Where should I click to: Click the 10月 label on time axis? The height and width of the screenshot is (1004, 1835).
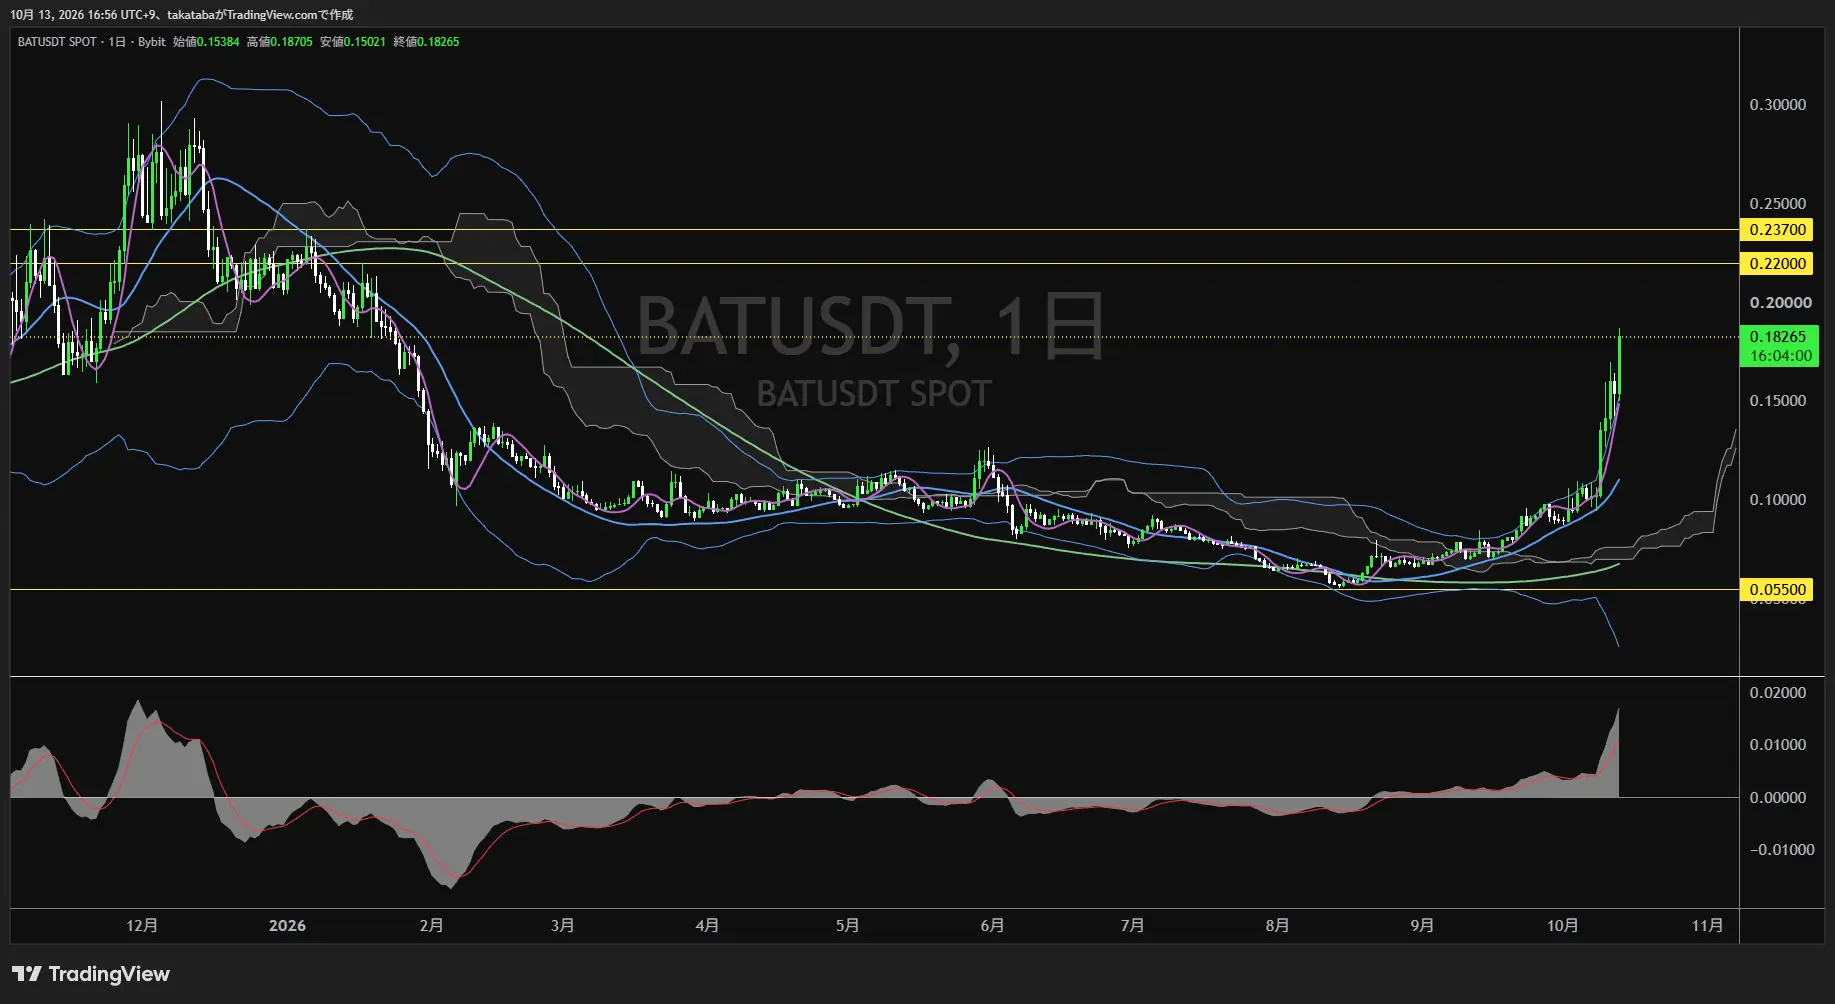point(1562,926)
